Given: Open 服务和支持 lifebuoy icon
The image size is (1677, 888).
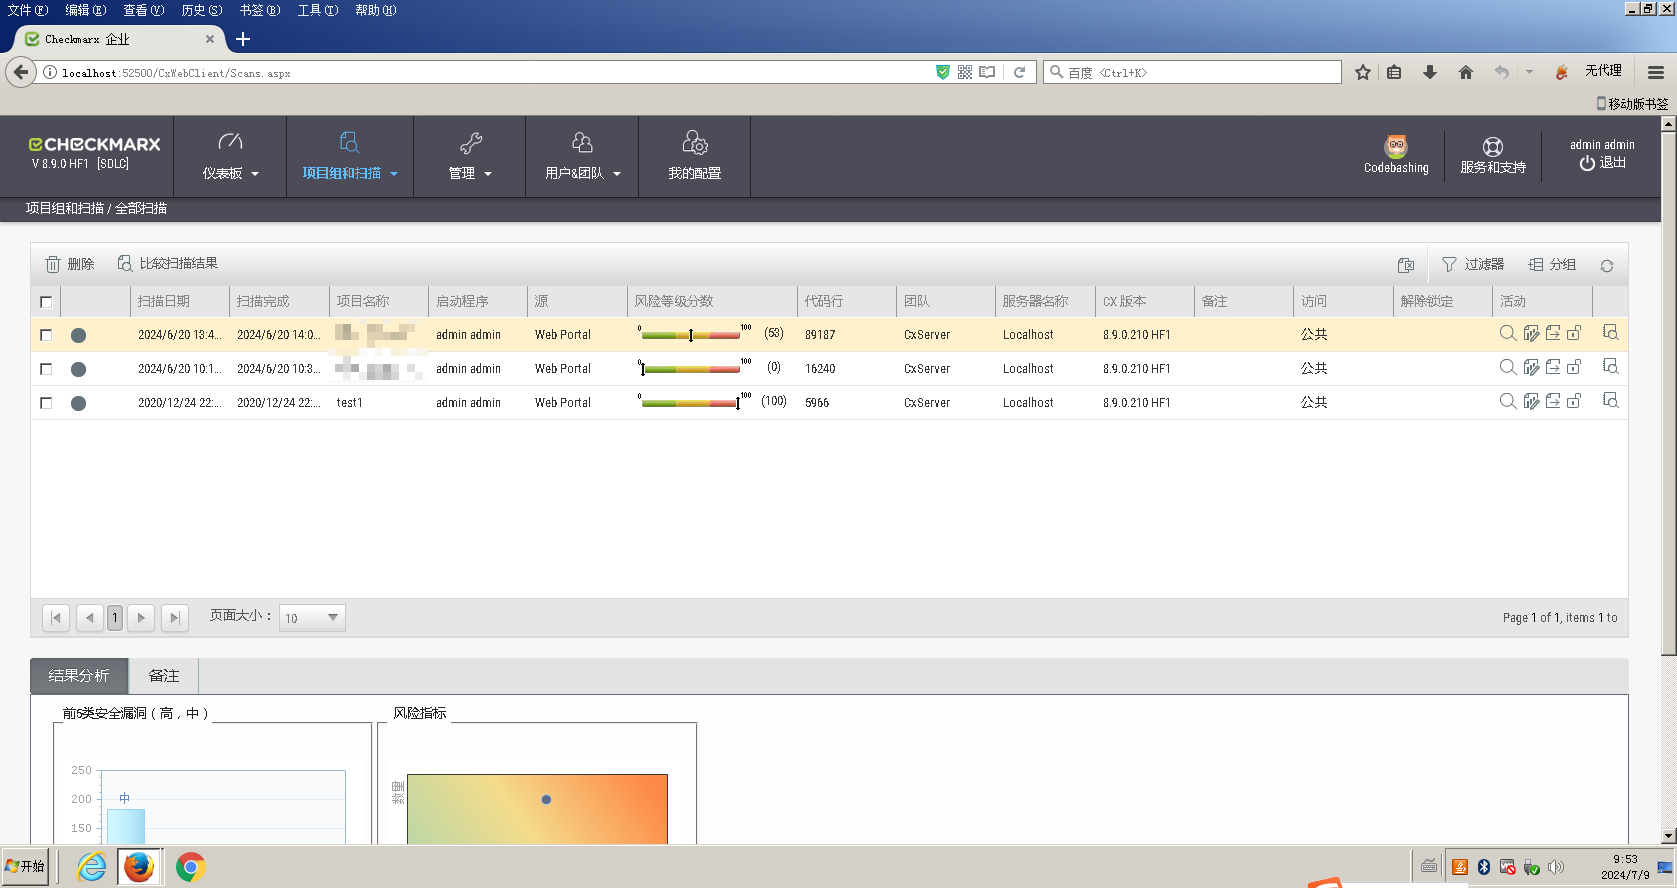Looking at the screenshot, I should (1493, 147).
